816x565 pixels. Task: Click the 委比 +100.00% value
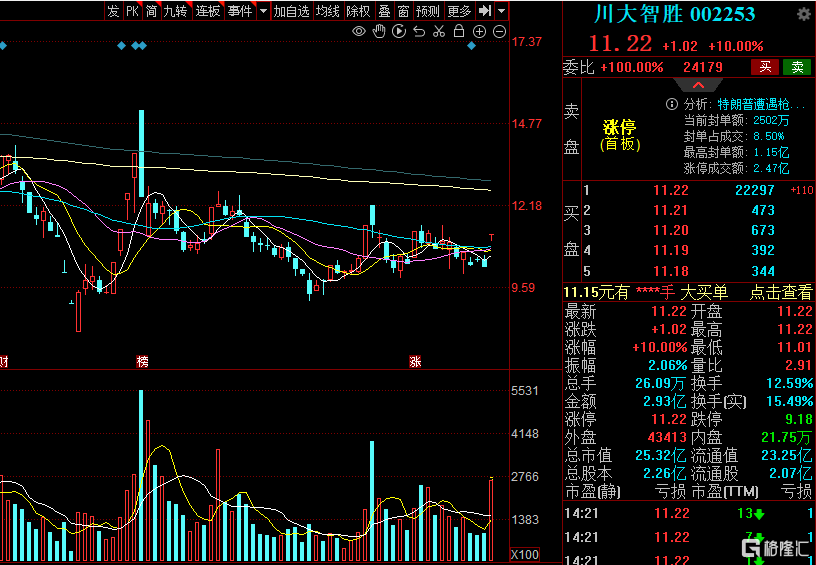[632, 67]
